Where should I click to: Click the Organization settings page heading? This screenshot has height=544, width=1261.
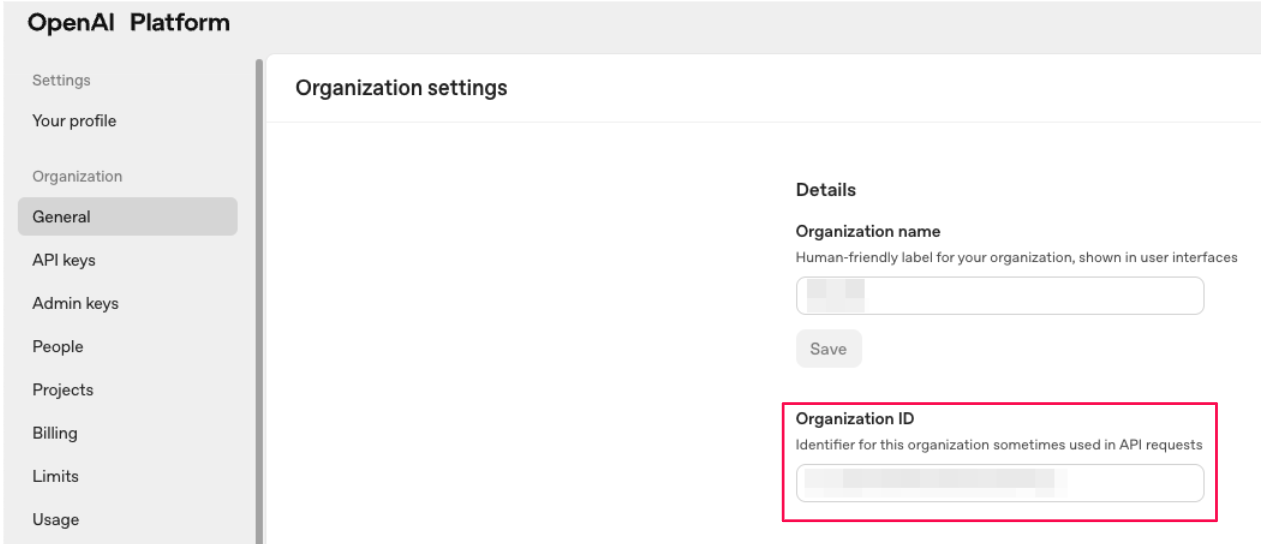pos(402,89)
